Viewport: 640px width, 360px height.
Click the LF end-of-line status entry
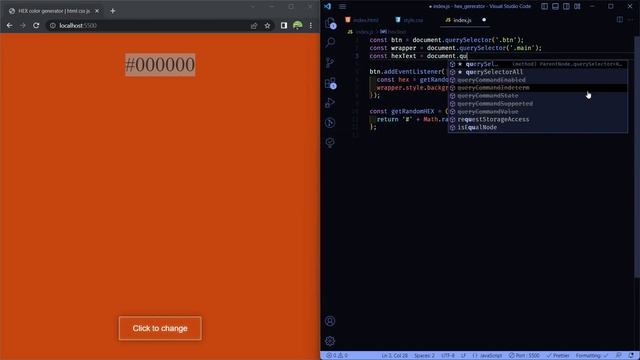463,356
